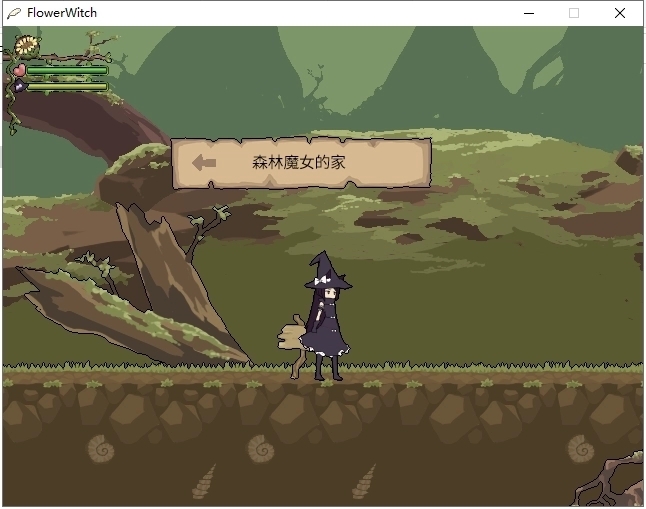Click the pink heart health icon
The height and width of the screenshot is (509, 646).
pyautogui.click(x=18, y=70)
